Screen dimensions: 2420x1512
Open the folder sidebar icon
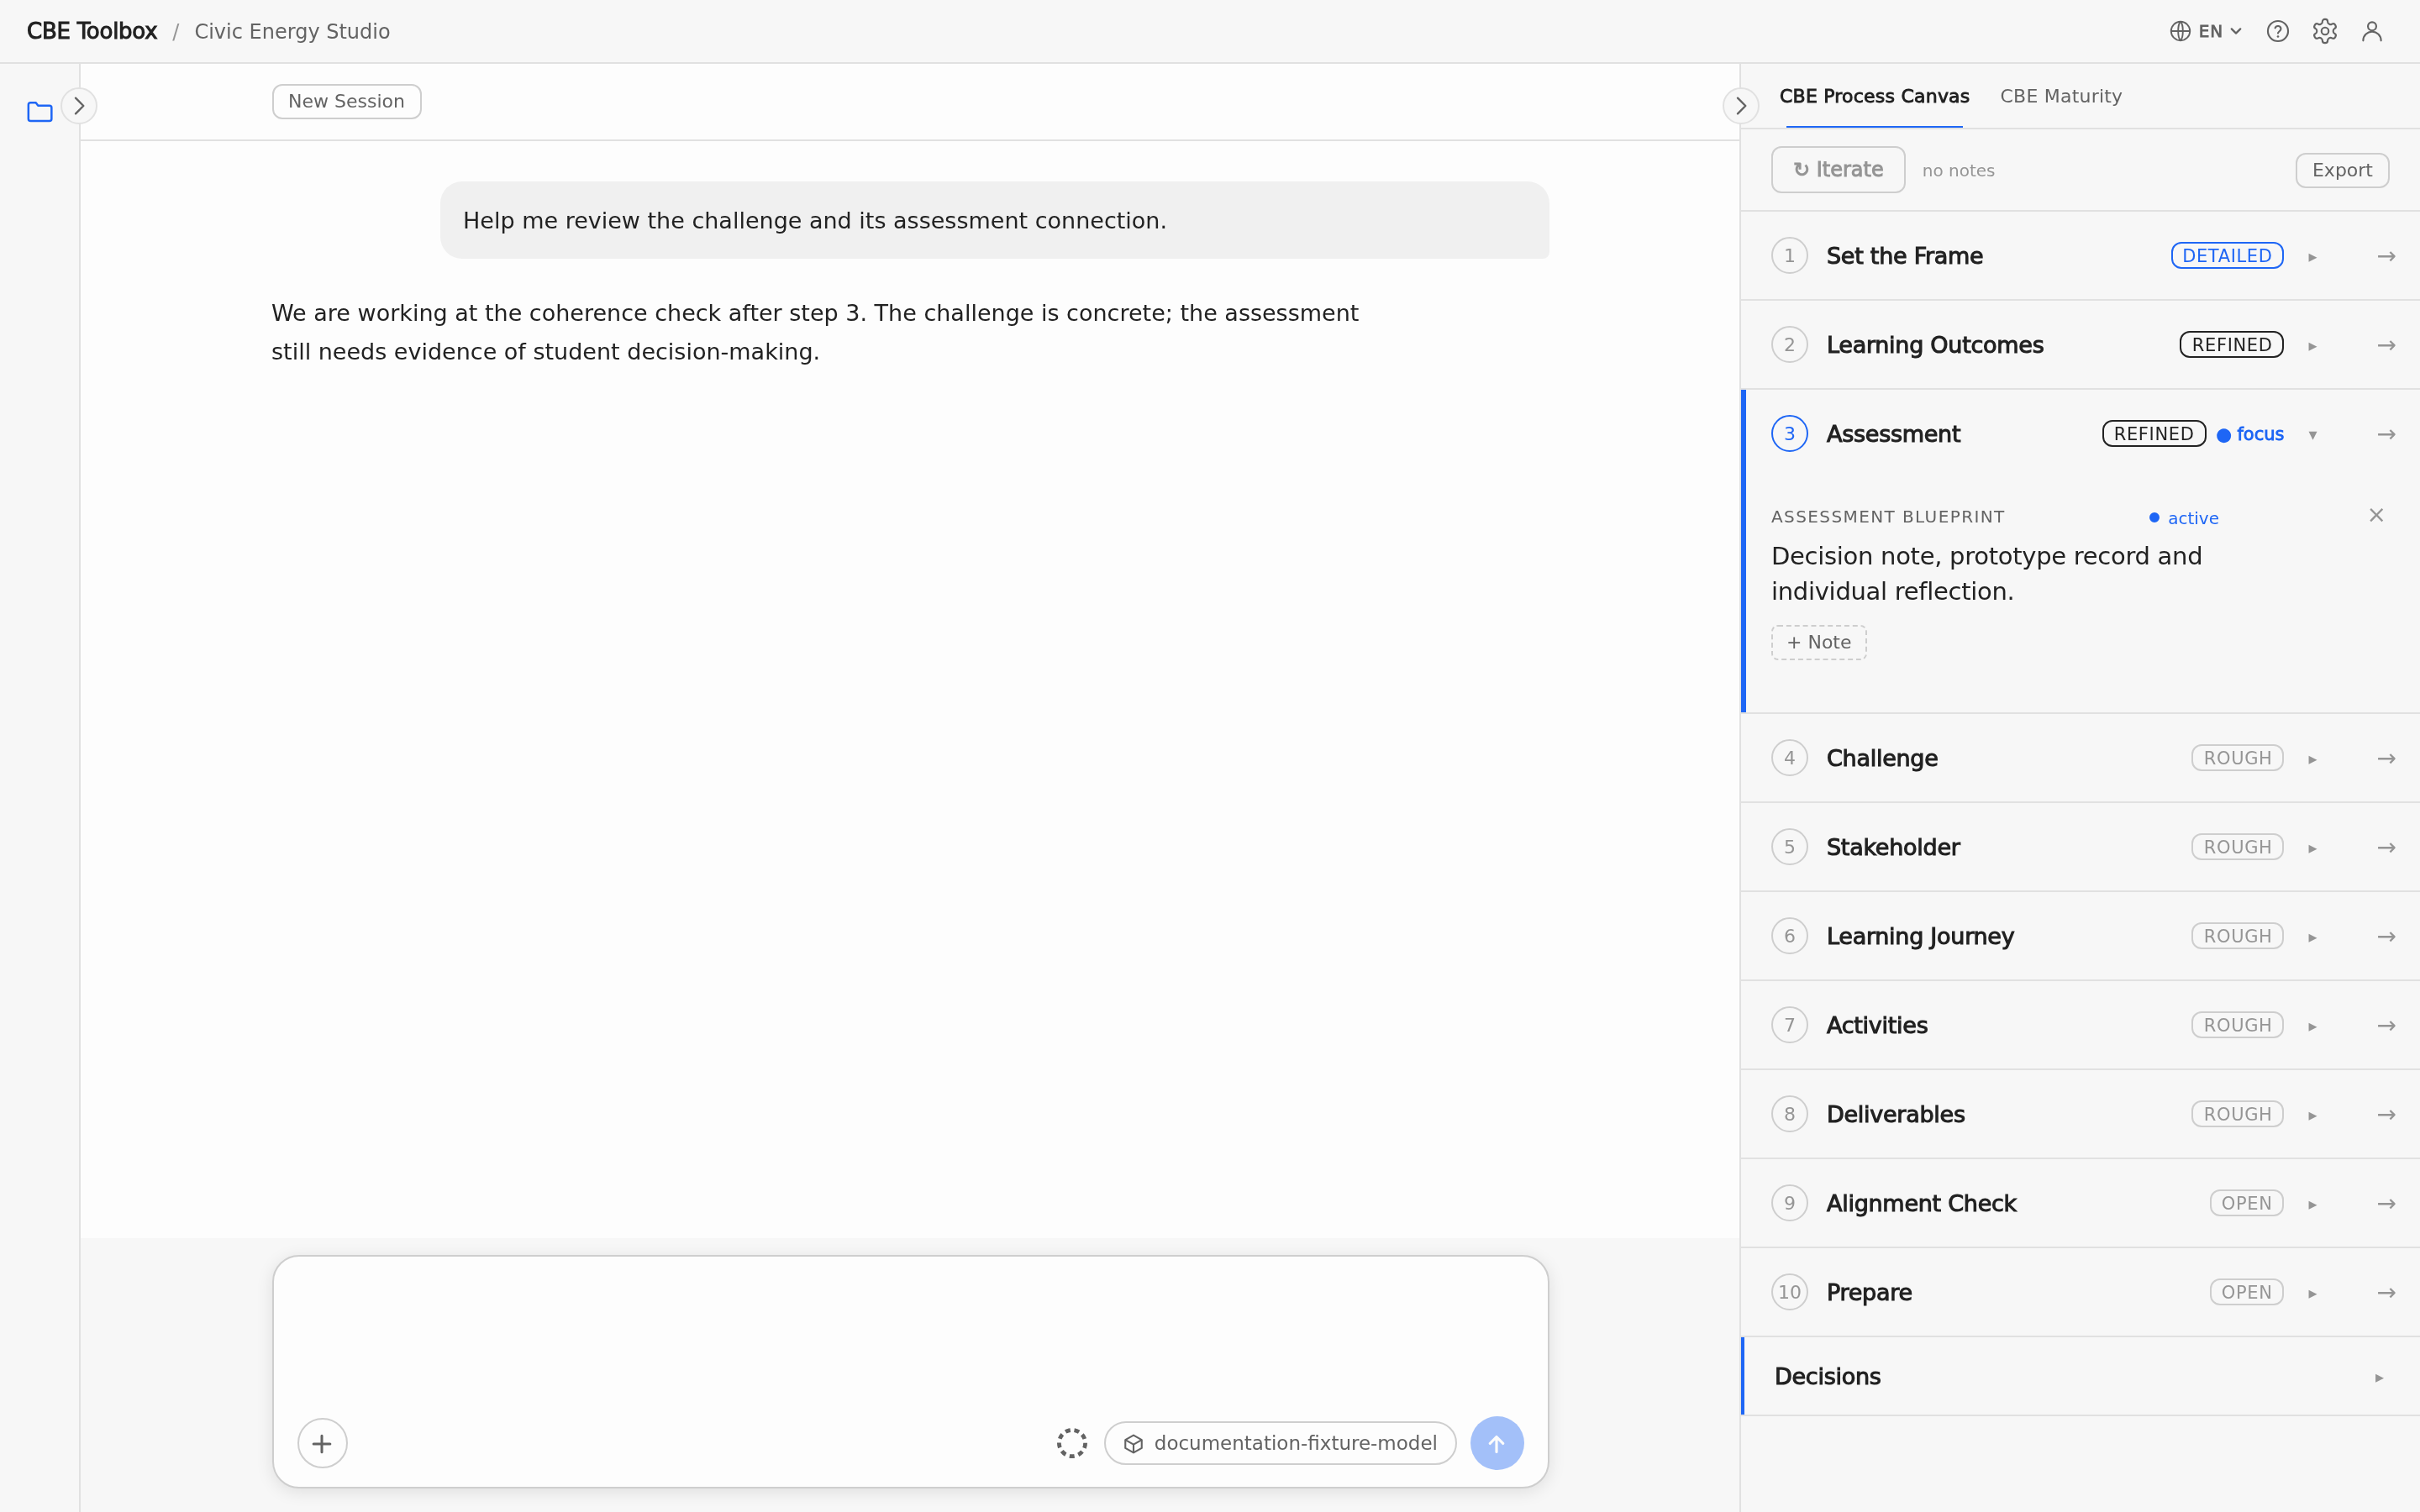coord(40,111)
